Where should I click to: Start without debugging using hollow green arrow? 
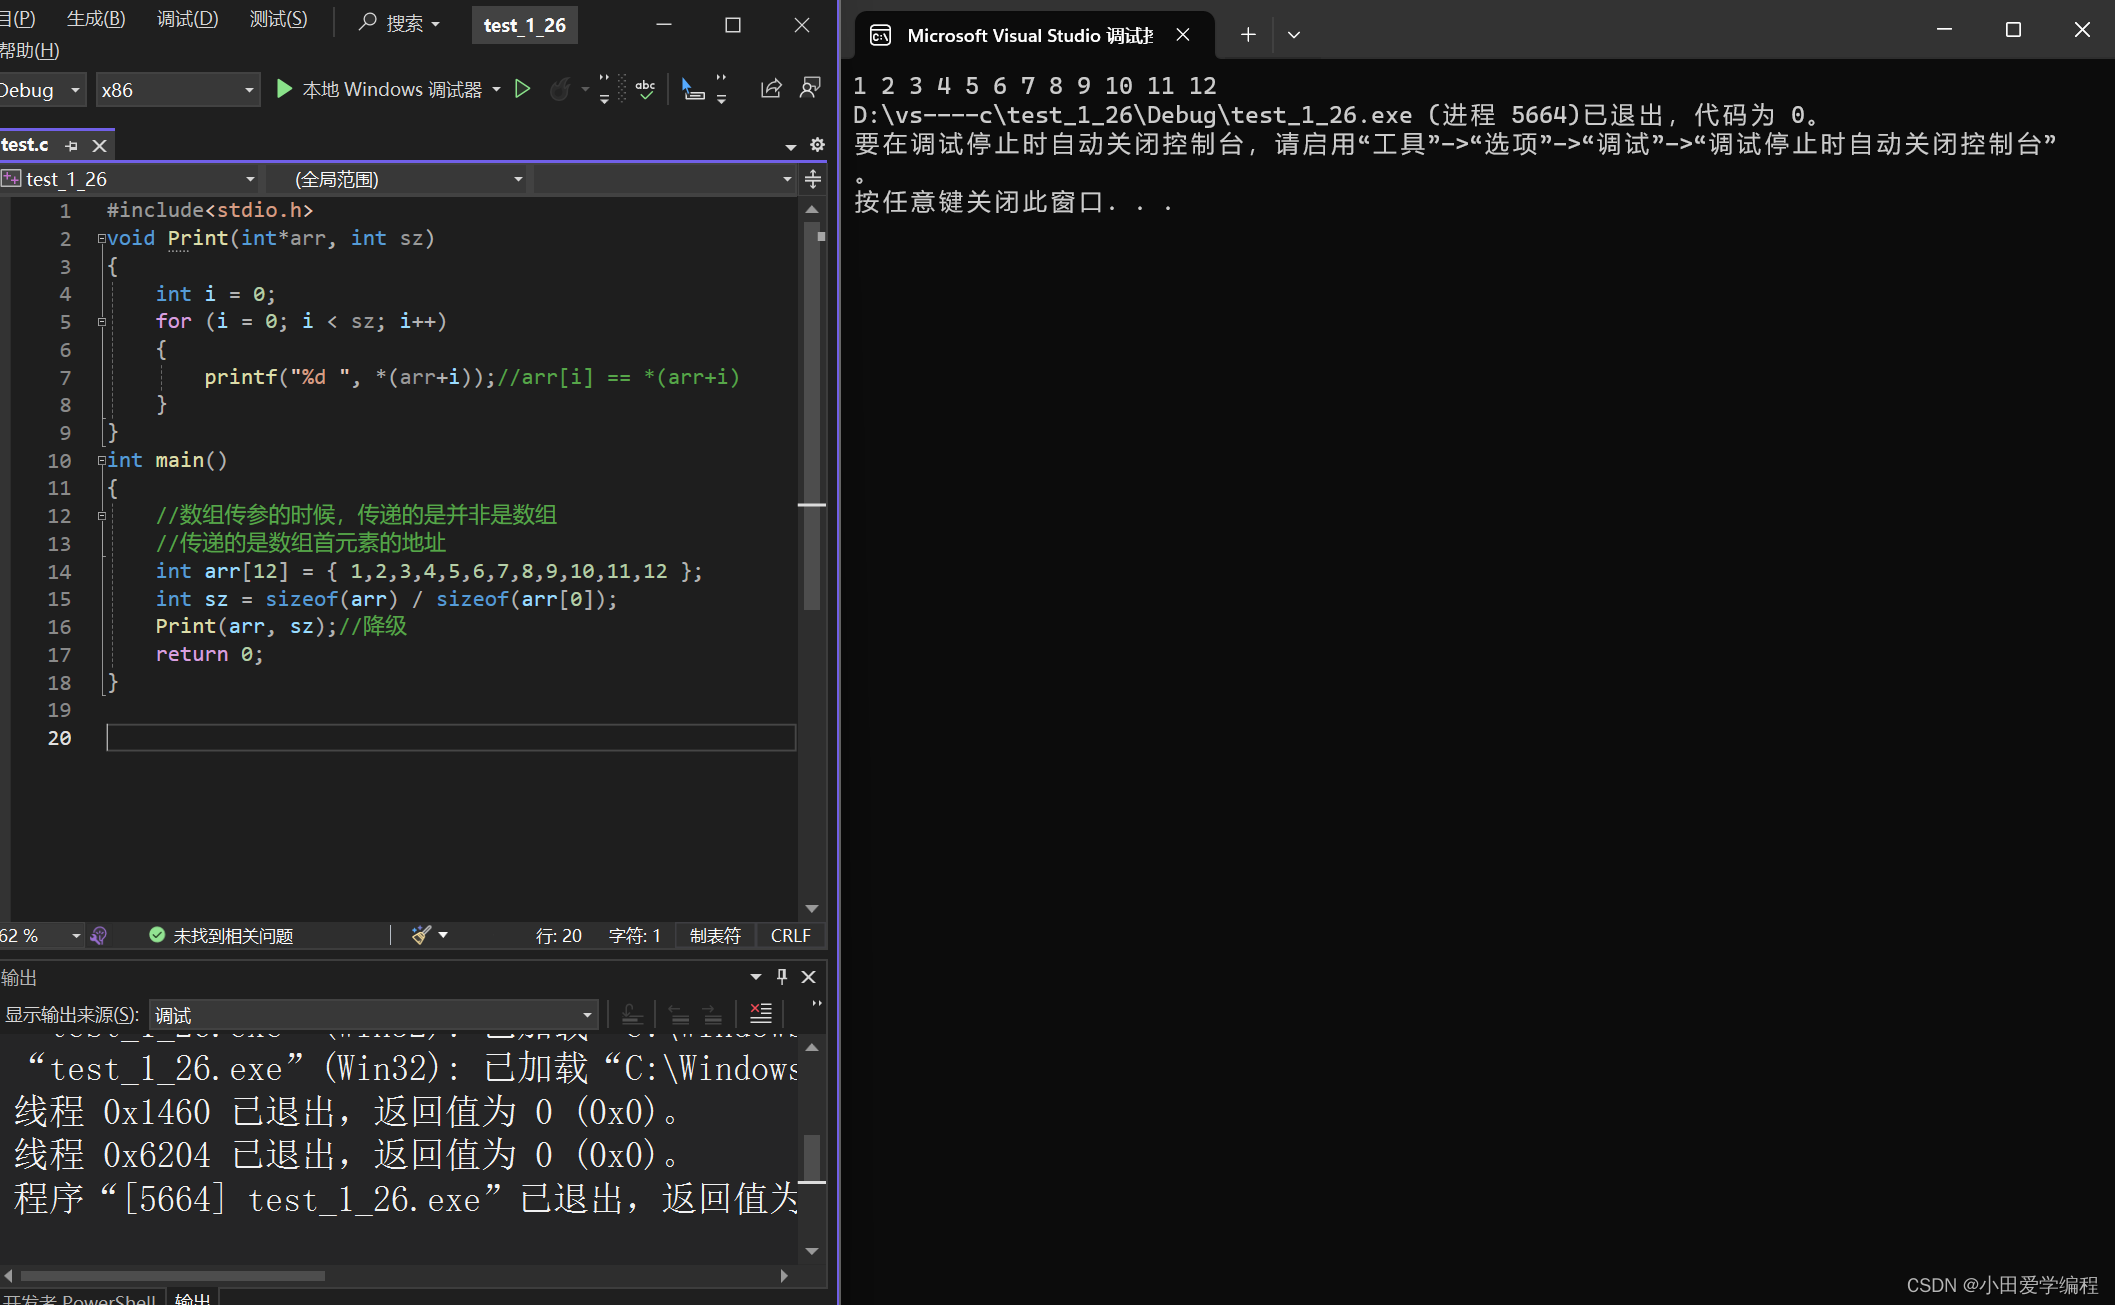pyautogui.click(x=522, y=89)
